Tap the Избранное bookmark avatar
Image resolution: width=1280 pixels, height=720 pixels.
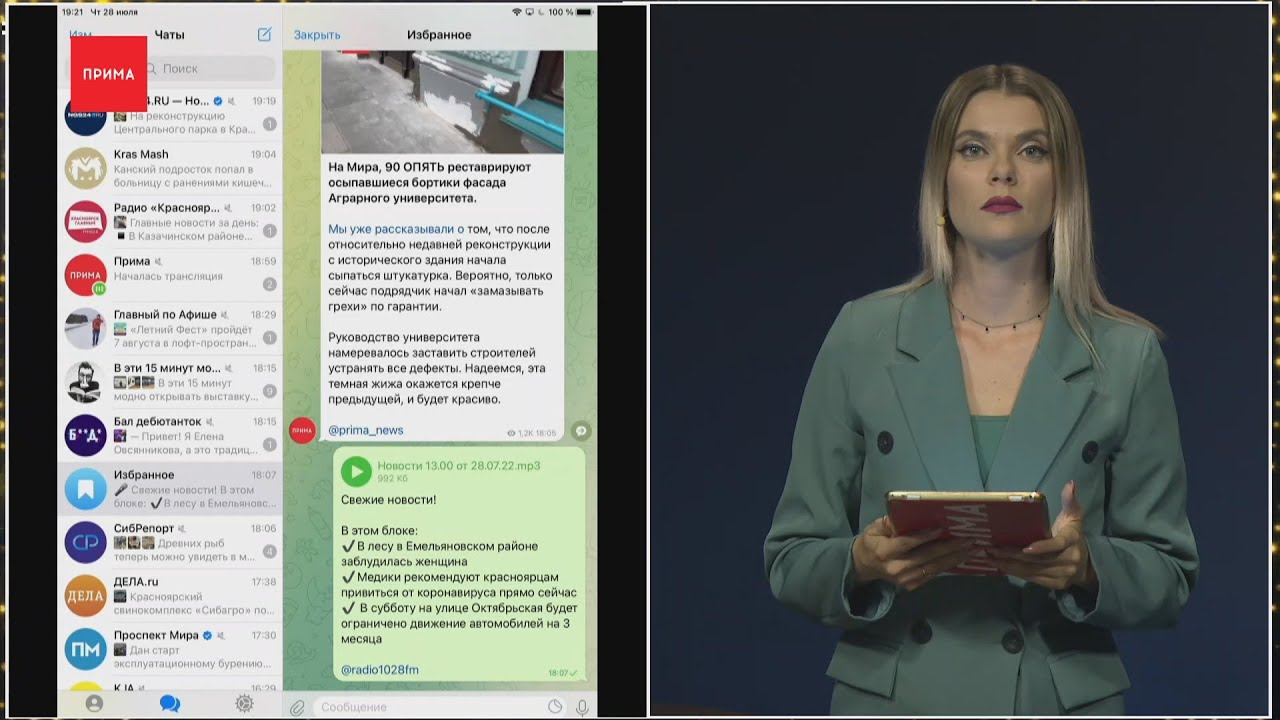point(85,489)
